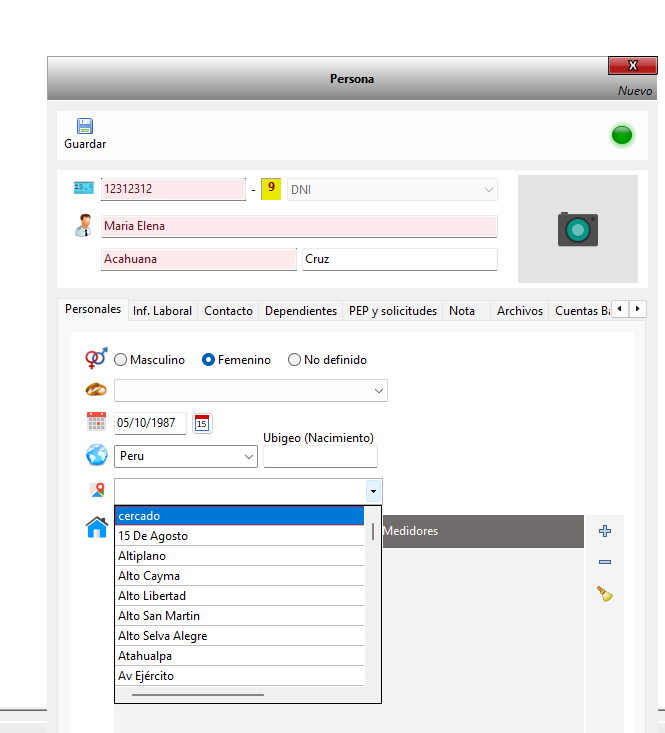Click the Guardar floppy disk icon
This screenshot has width=665, height=733.
point(85,126)
